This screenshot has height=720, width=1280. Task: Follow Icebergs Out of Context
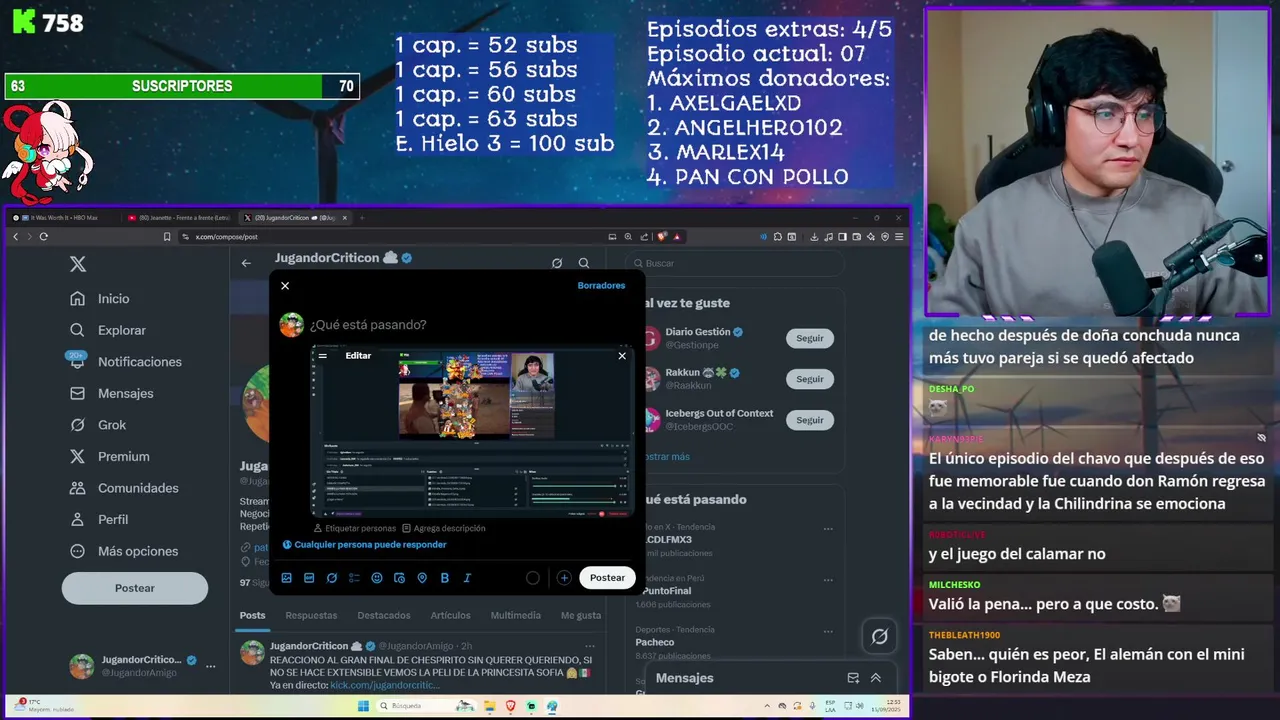810,421
